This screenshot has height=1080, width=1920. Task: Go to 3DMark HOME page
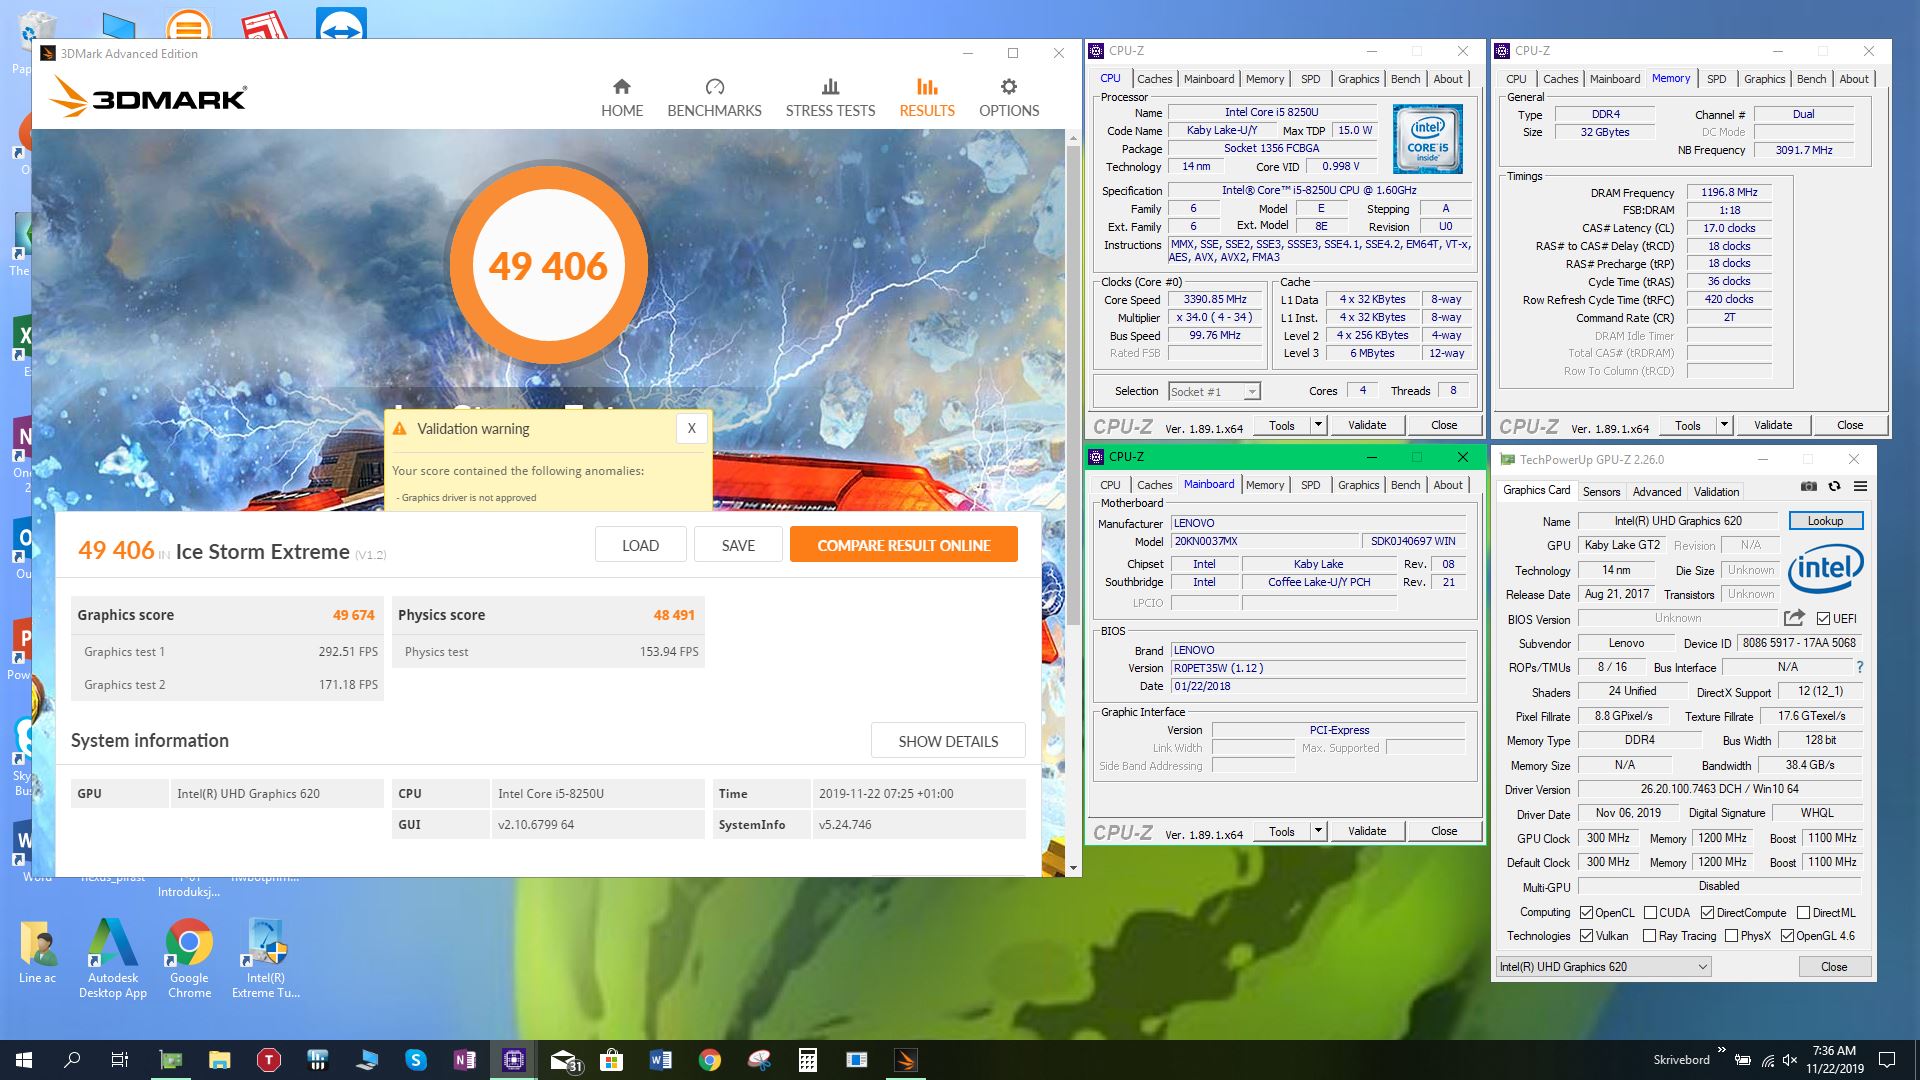pos(622,98)
